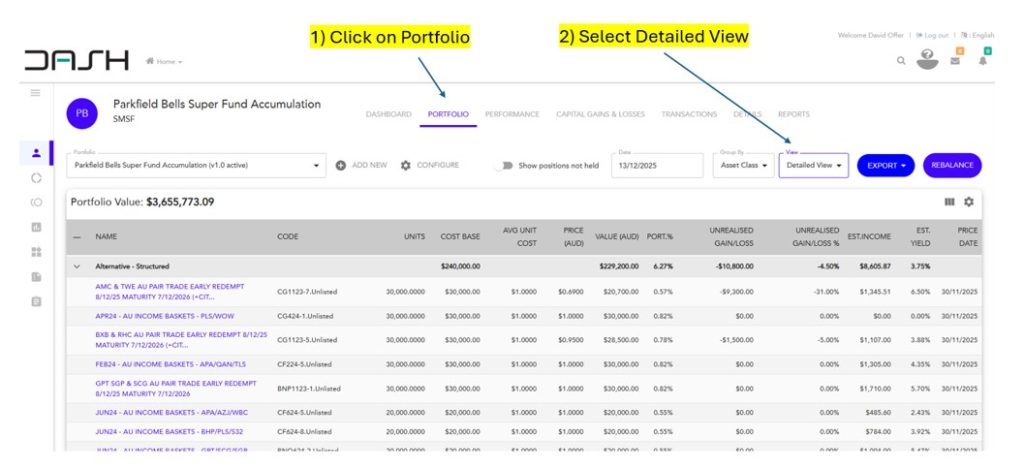Select the person icon in the sidebar

coord(36,153)
